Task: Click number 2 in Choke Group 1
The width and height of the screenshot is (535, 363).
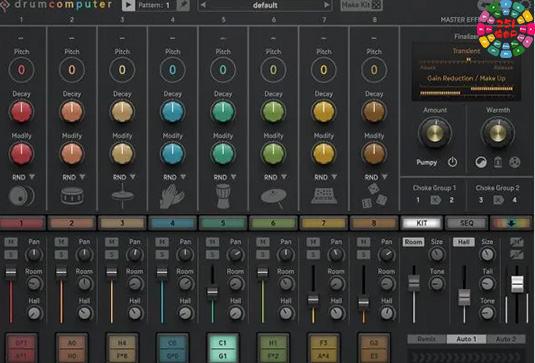Action: 451,200
